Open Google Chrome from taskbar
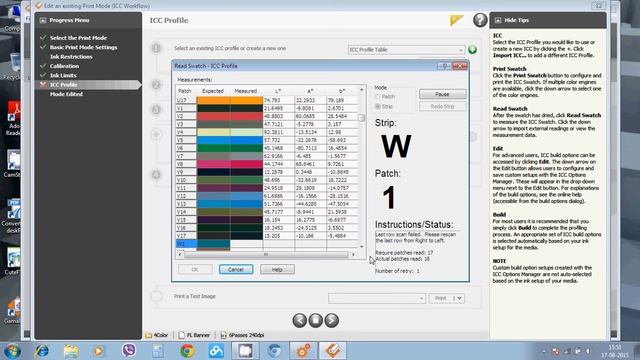This screenshot has height=360, width=640. tap(187, 351)
